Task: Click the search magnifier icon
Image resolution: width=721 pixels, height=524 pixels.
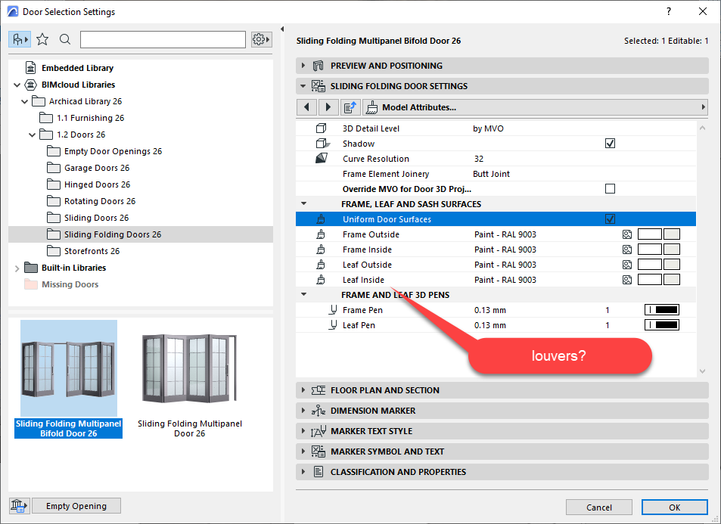Action: [65, 40]
